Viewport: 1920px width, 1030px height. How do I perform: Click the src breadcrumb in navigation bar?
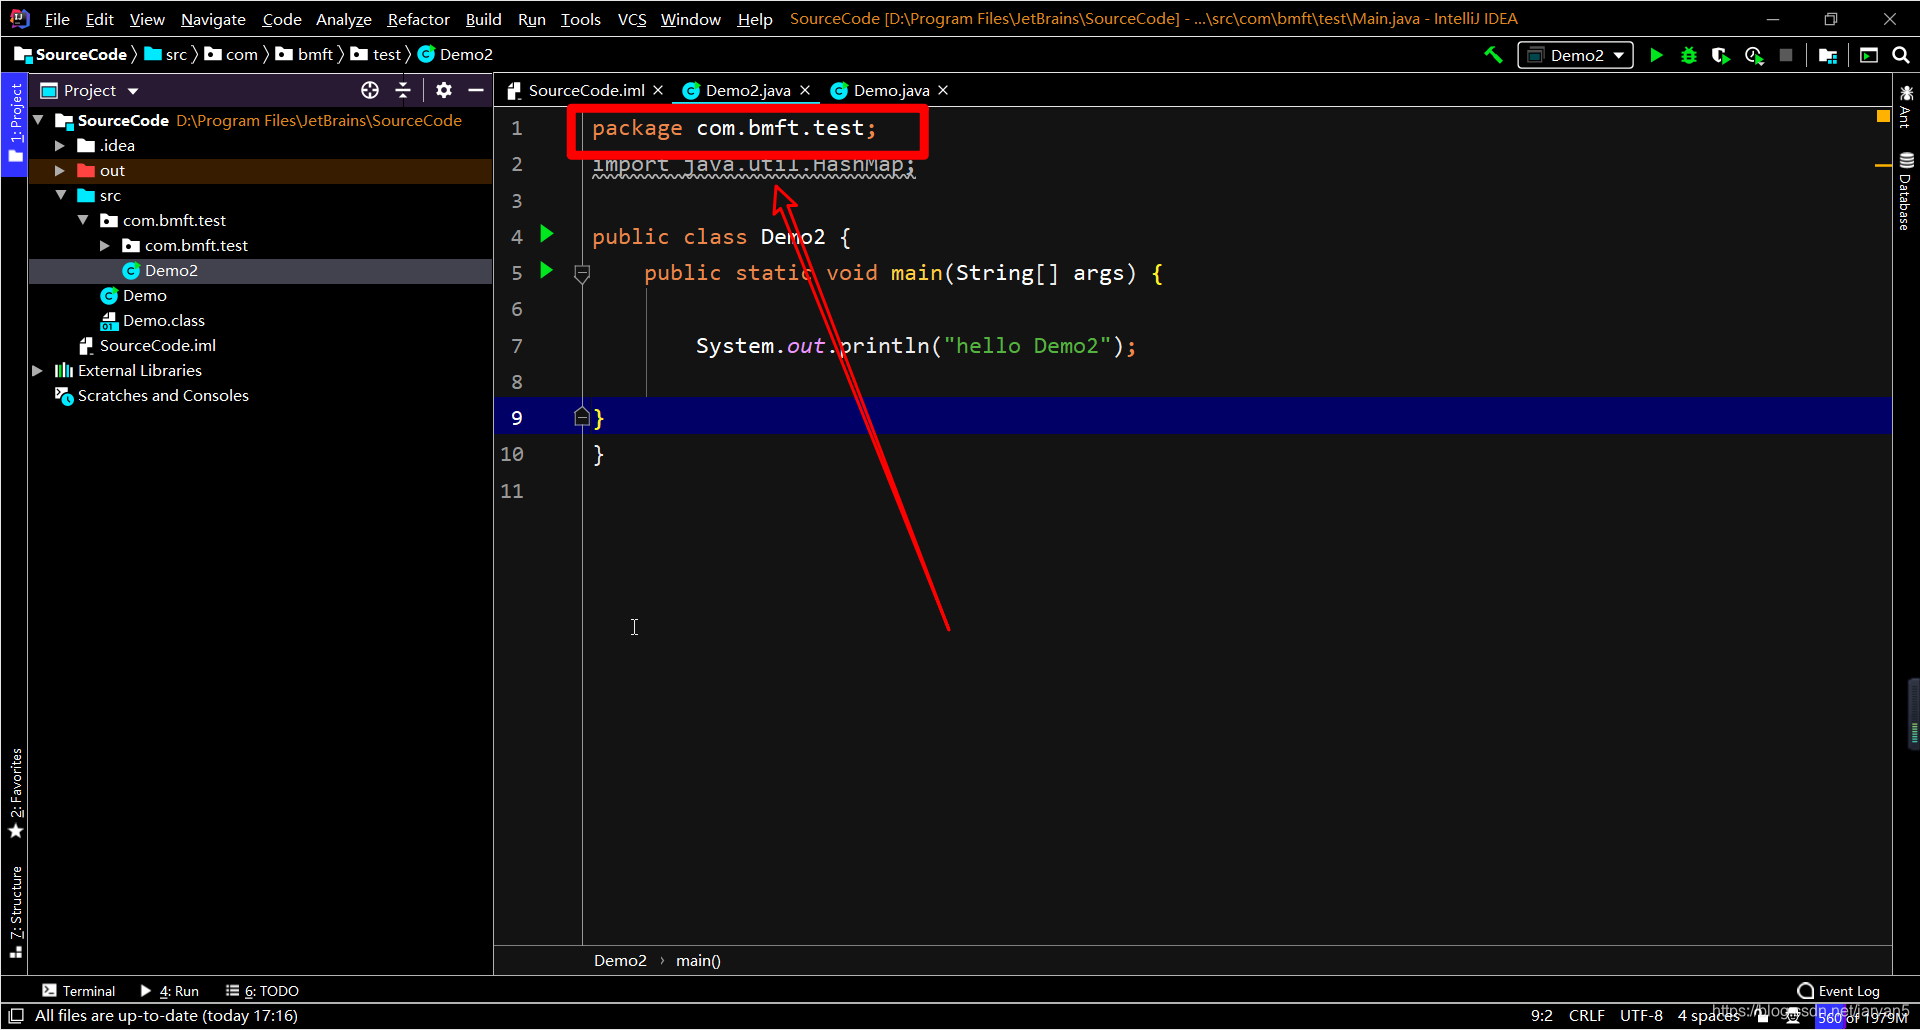pos(166,55)
